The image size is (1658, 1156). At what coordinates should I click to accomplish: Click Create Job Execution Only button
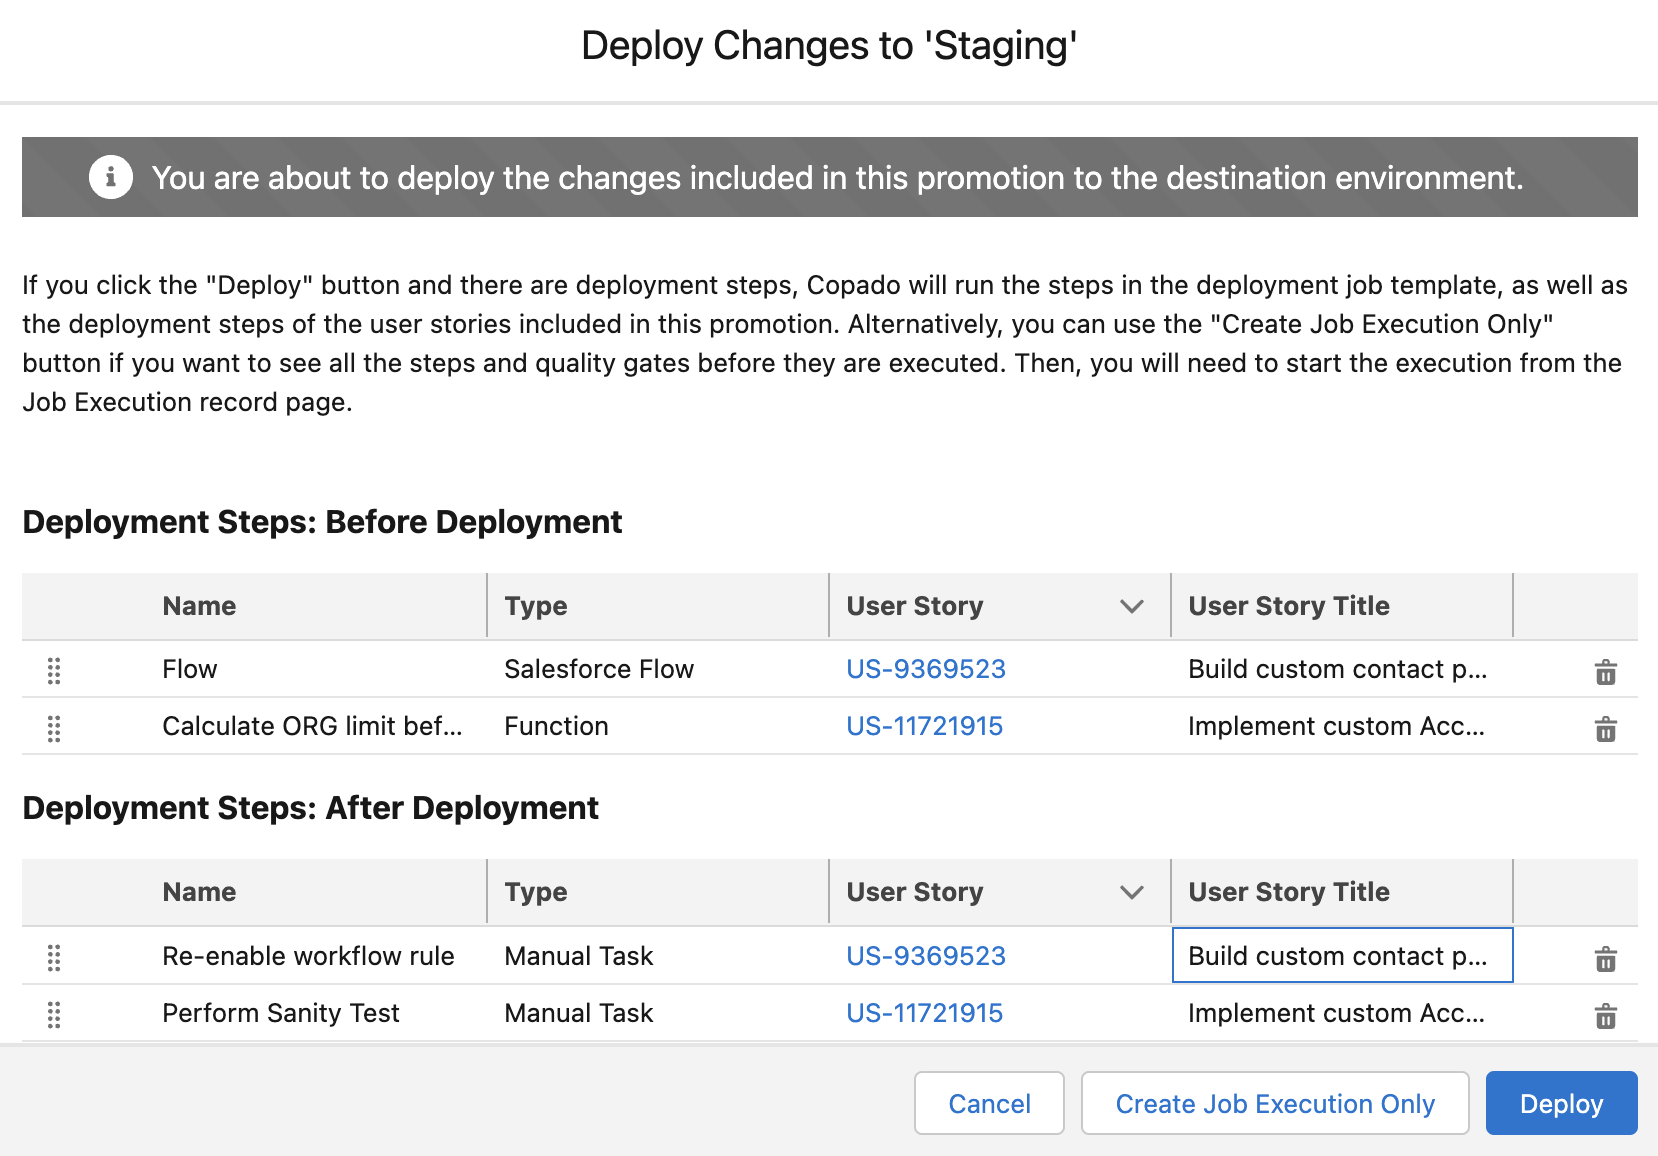1275,1103
